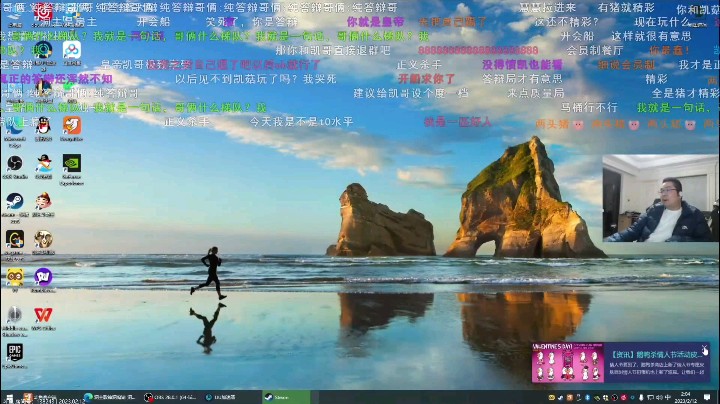The height and width of the screenshot is (404, 720).
Task: Toggle the 中 input method tray indicator
Action: pos(668,398)
